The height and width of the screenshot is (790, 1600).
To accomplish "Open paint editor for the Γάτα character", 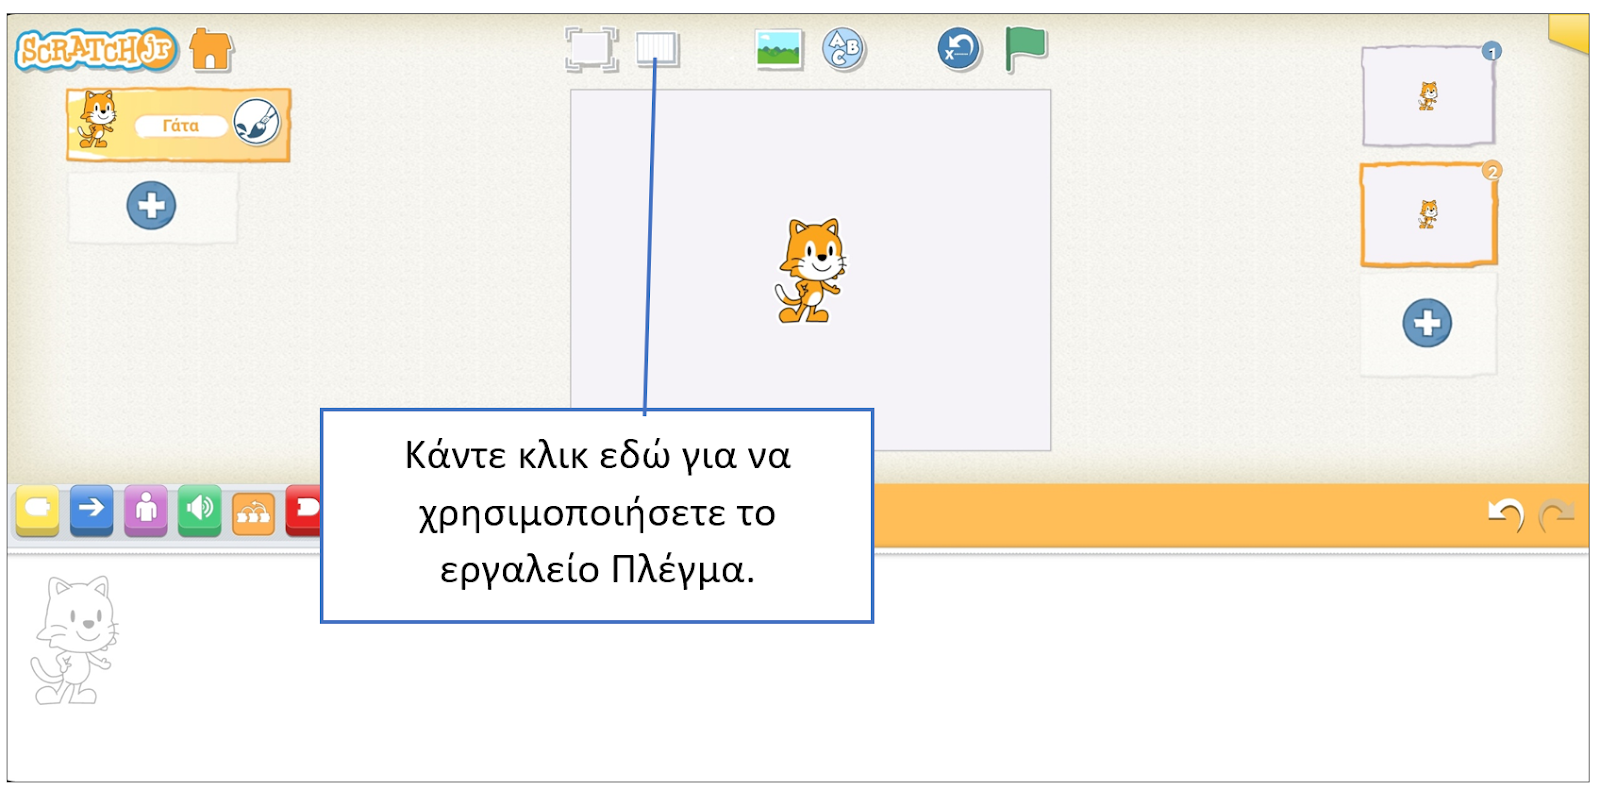I will point(257,123).
